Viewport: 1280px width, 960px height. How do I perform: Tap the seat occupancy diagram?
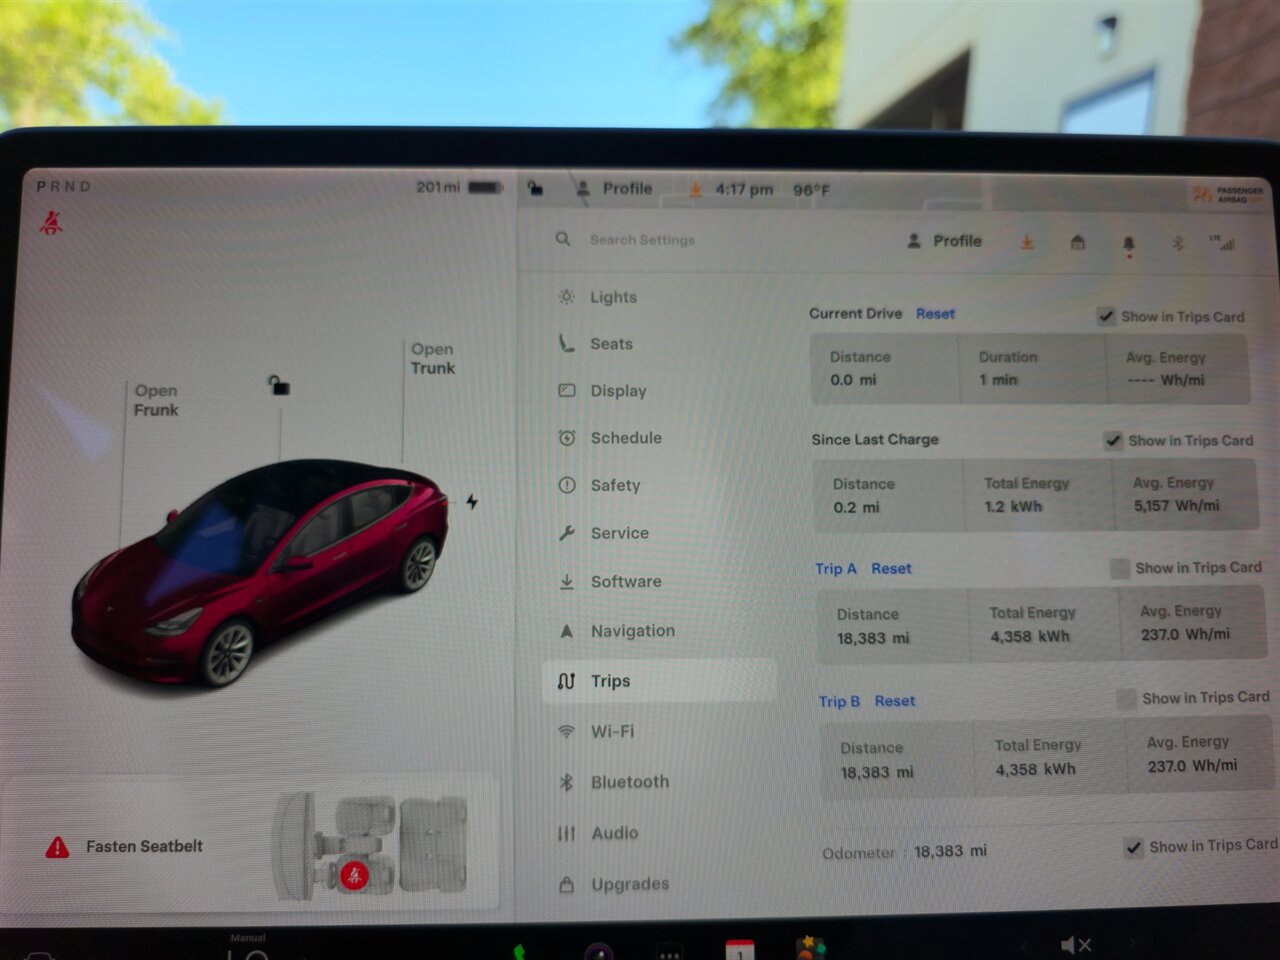click(x=372, y=845)
